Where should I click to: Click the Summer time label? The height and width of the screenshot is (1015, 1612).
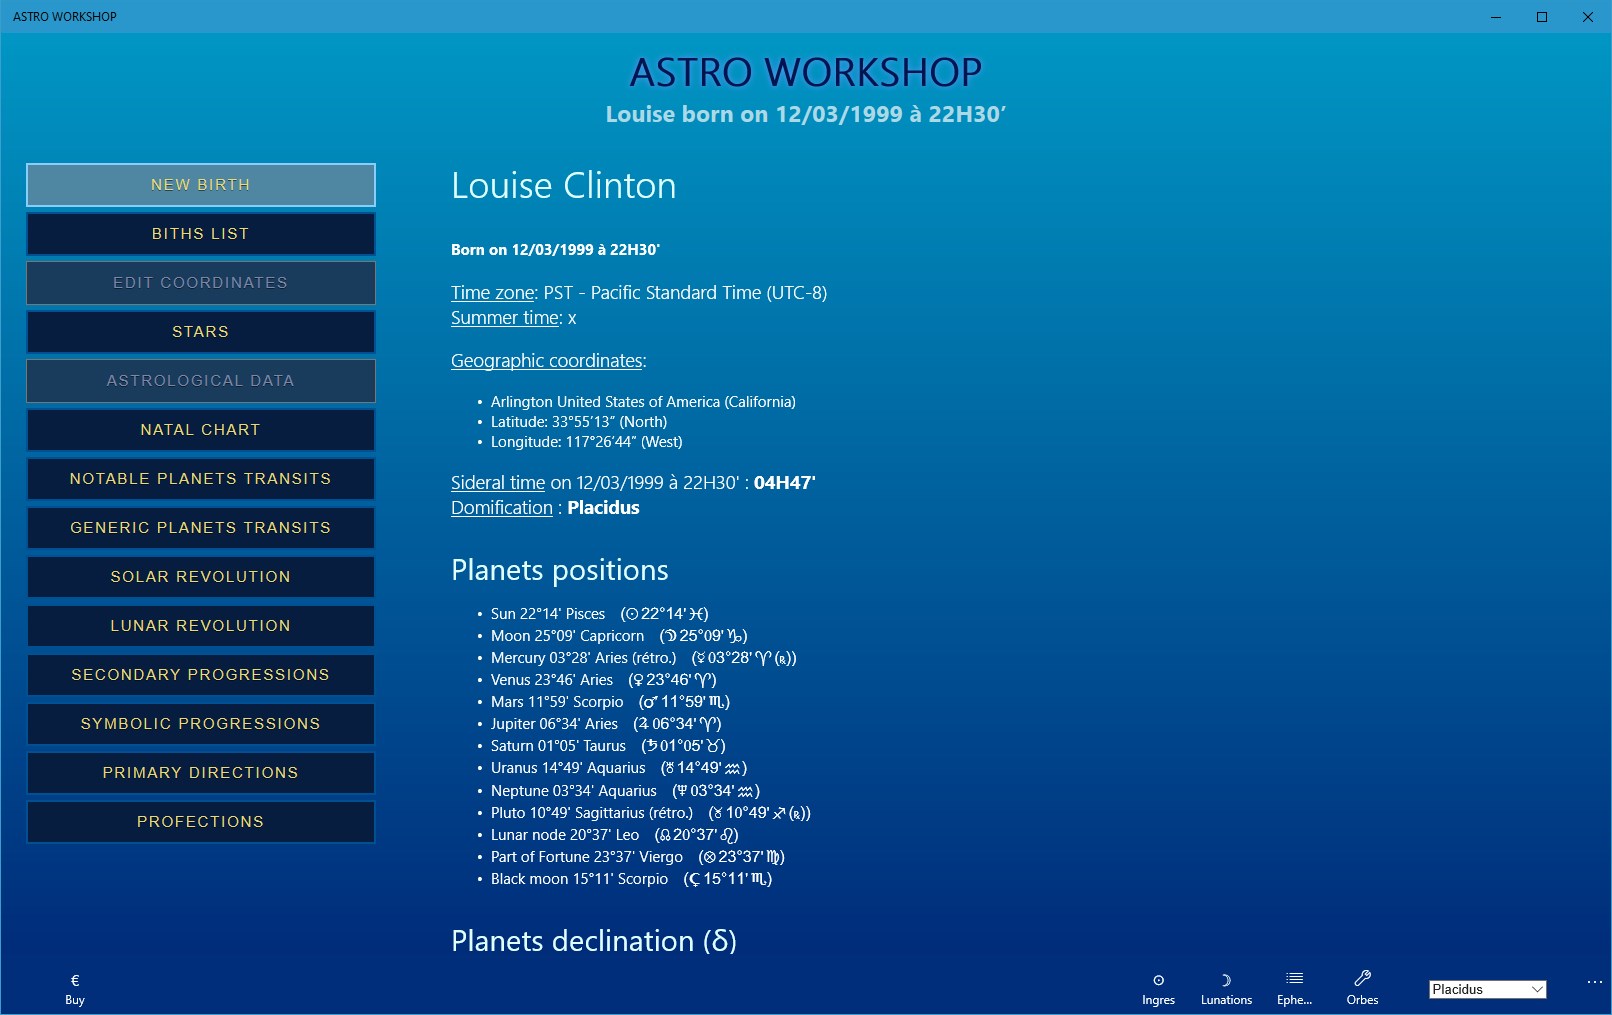click(505, 318)
